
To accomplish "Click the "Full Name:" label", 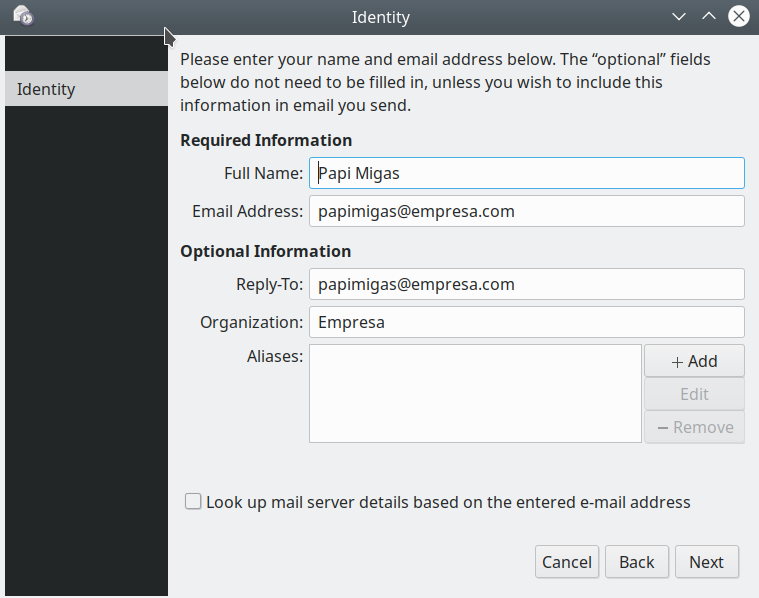I will point(263,173).
